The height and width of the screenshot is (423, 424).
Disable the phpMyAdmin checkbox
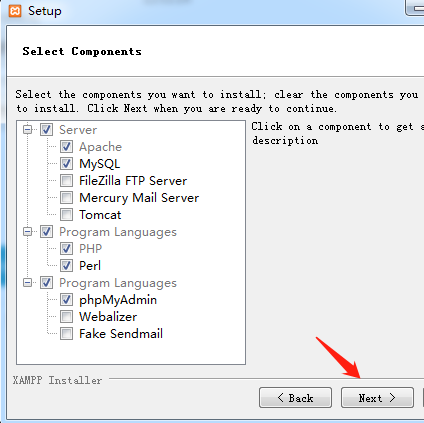pyautogui.click(x=66, y=299)
